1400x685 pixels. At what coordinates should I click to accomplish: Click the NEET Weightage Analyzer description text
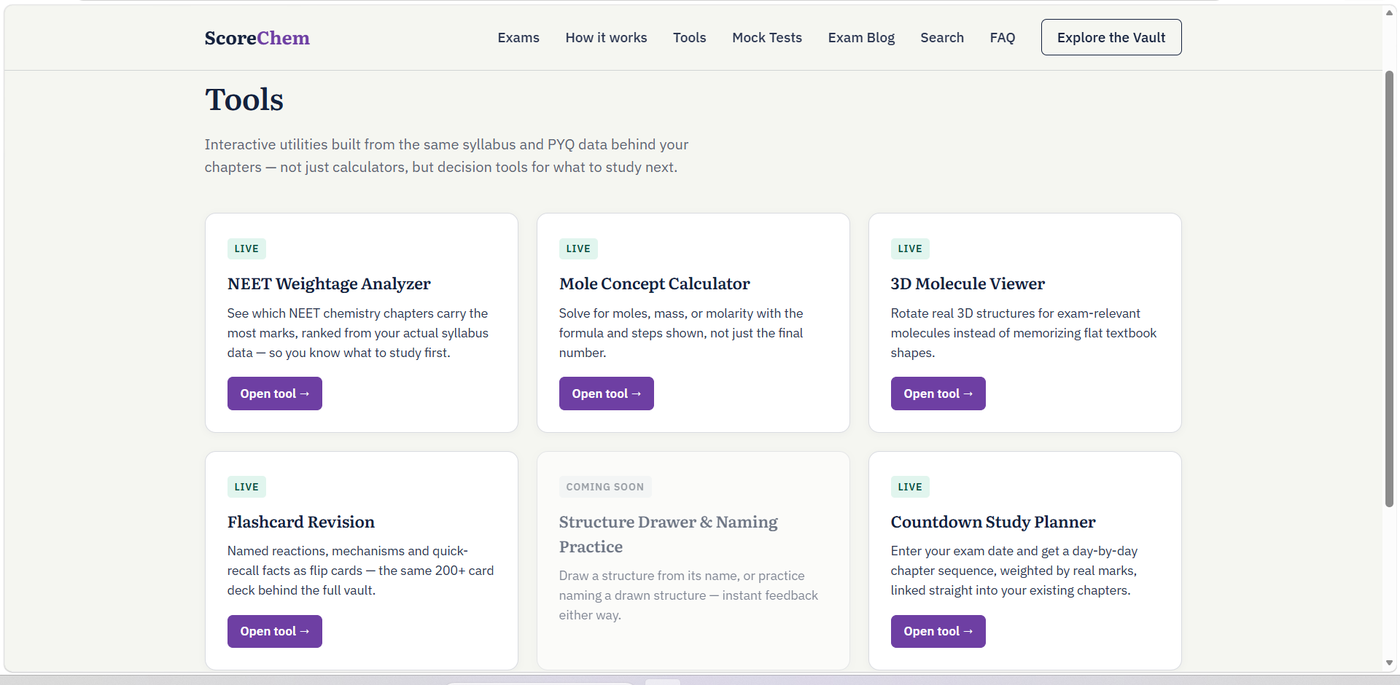pyautogui.click(x=358, y=333)
